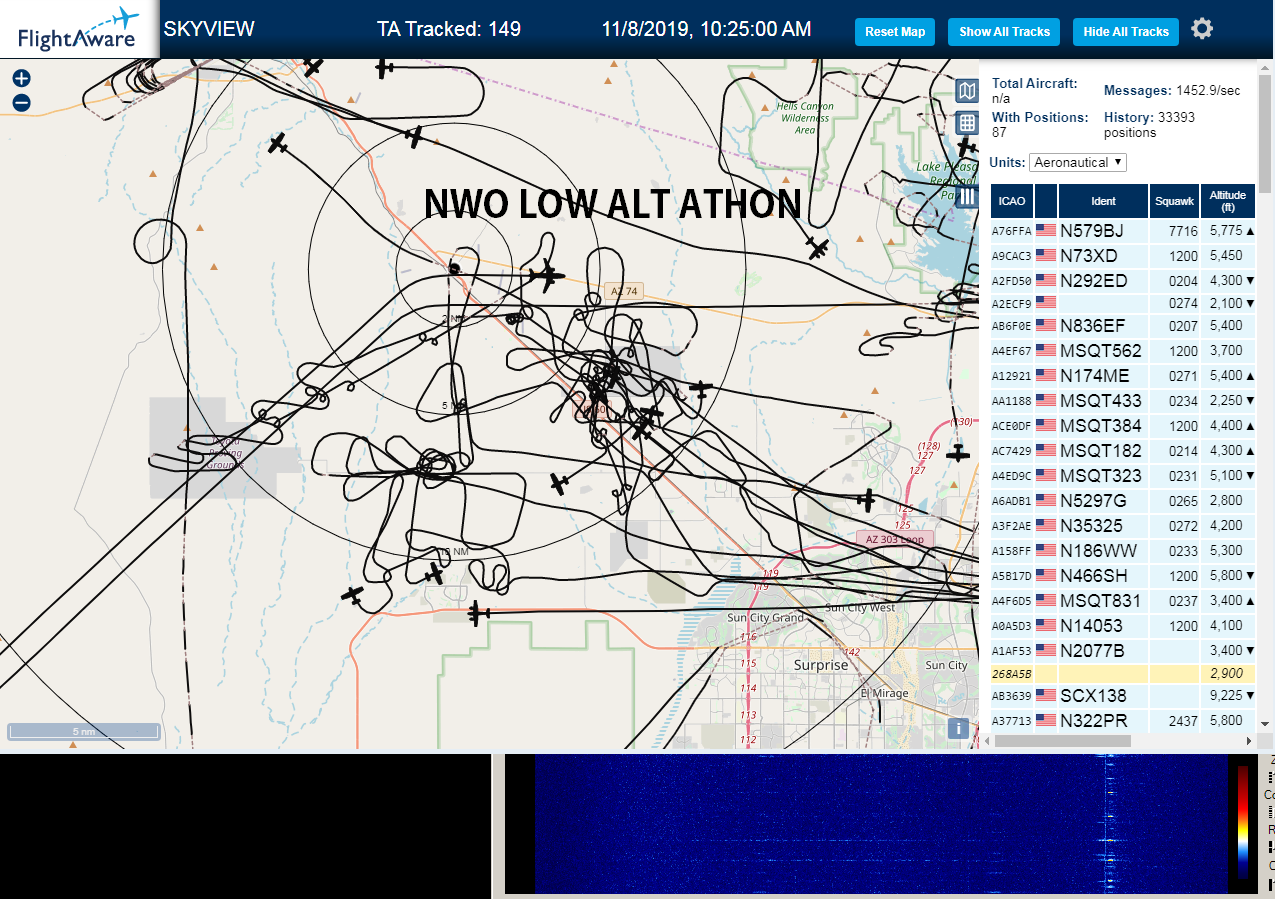The width and height of the screenshot is (1275, 899).
Task: Click Hide All Tracks button
Action: [1126, 32]
